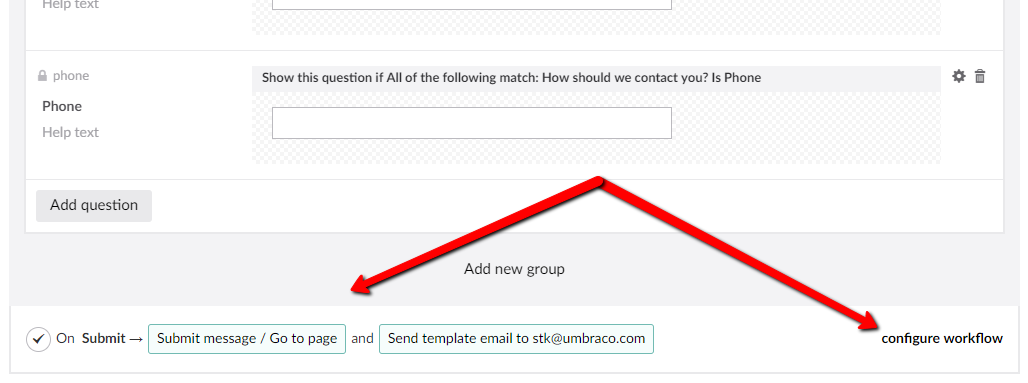
Task: Select the phone alias text
Action: click(71, 76)
